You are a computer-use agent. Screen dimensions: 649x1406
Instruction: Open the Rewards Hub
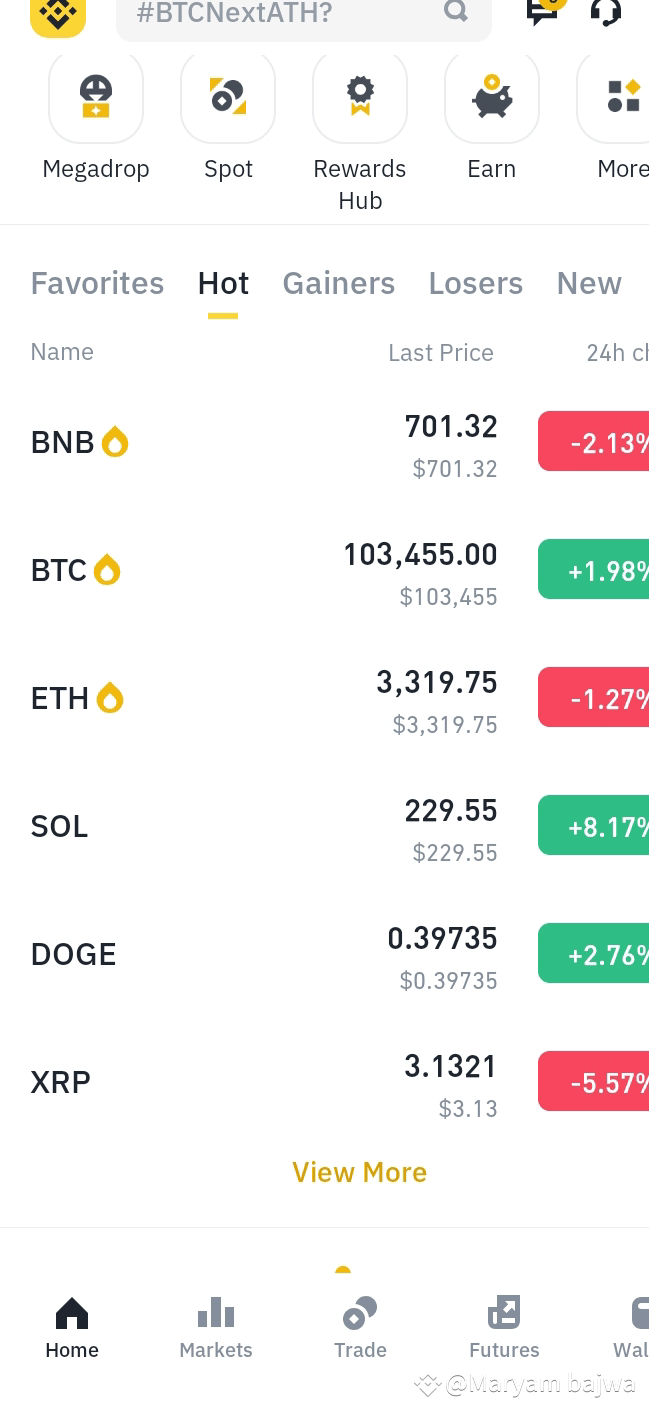click(359, 96)
